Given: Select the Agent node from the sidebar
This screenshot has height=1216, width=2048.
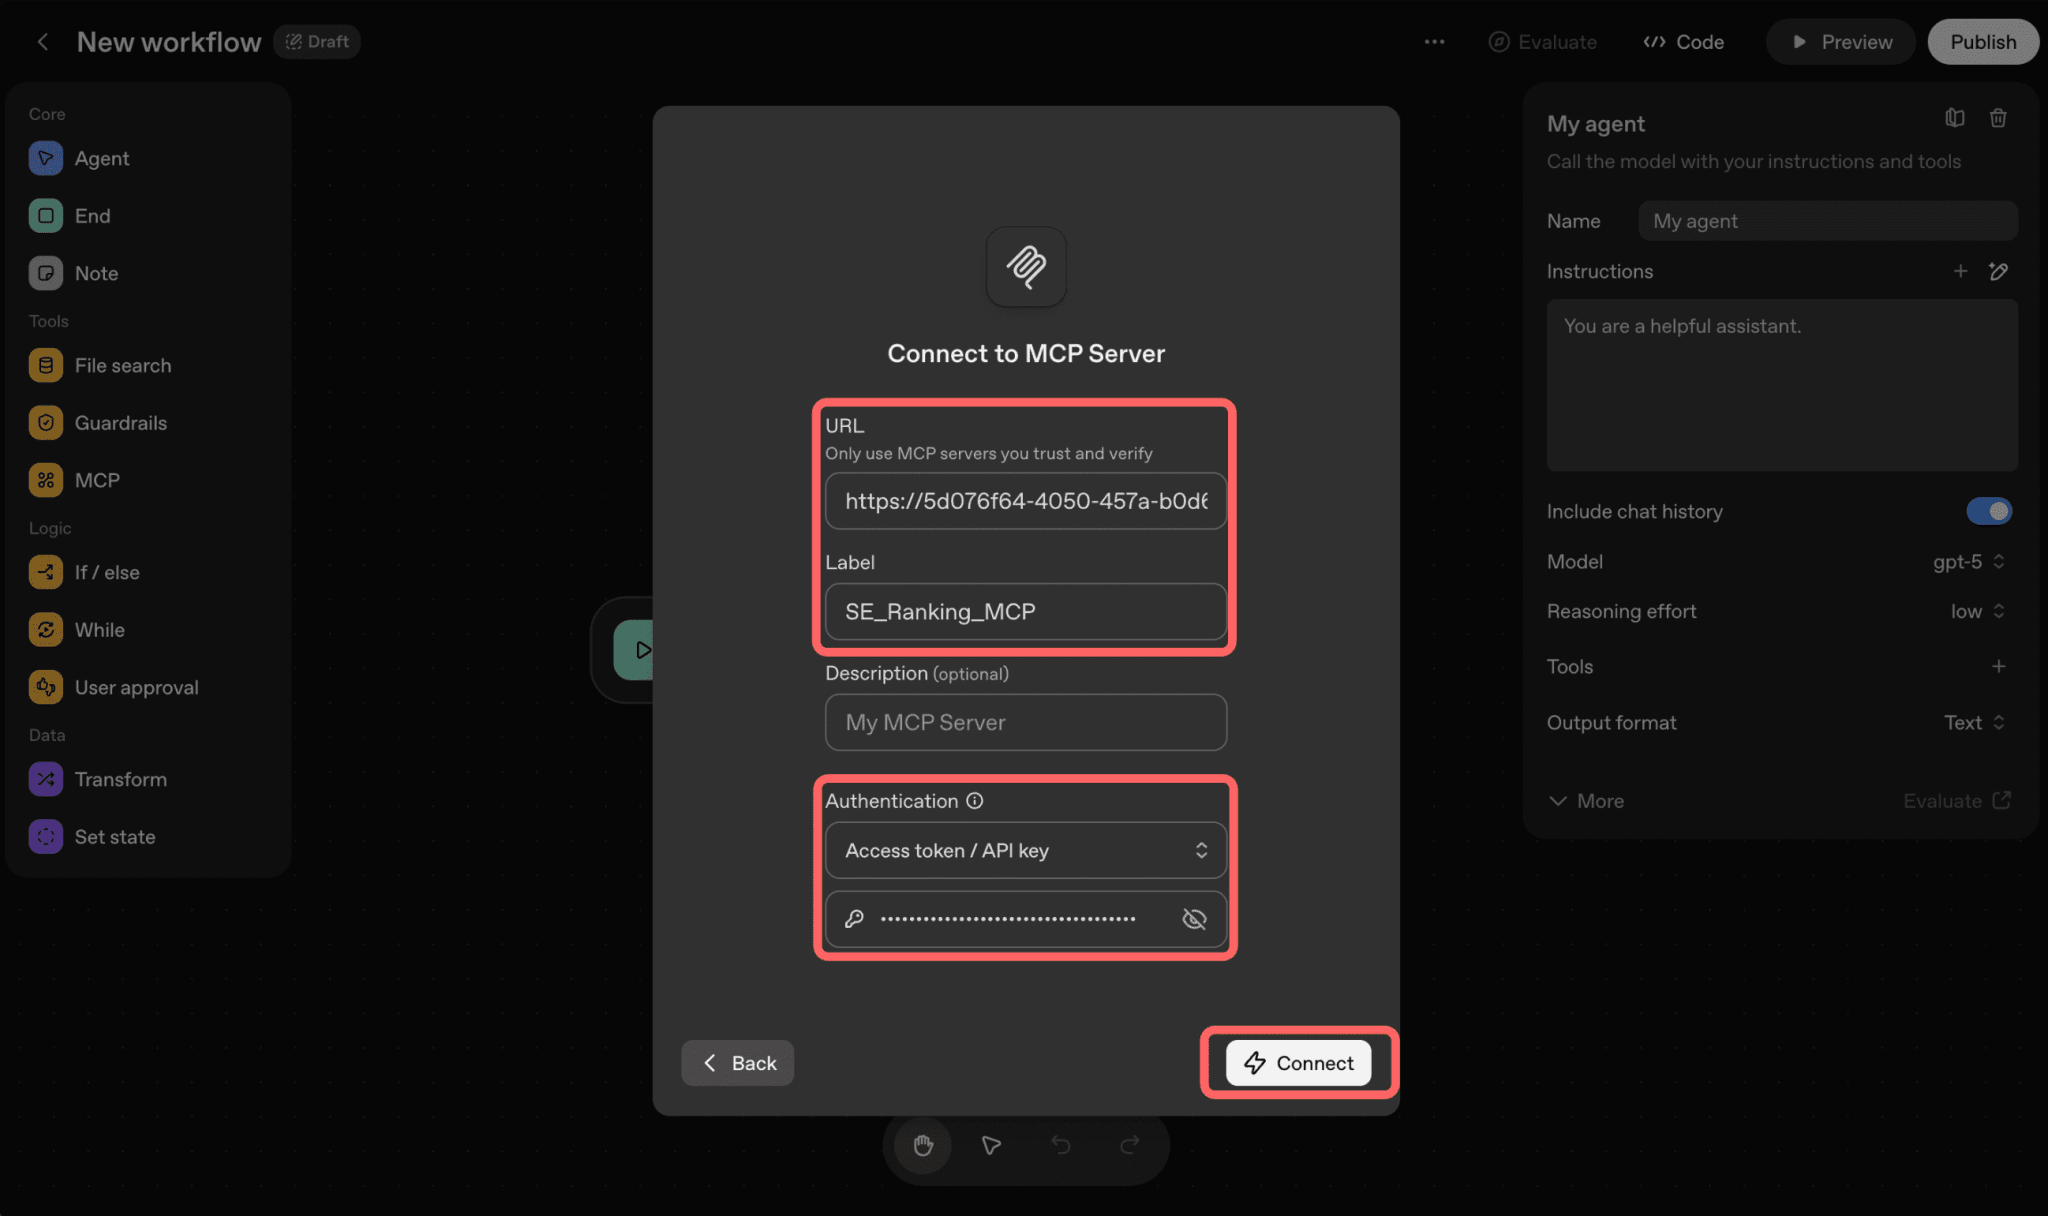Looking at the screenshot, I should [x=101, y=158].
